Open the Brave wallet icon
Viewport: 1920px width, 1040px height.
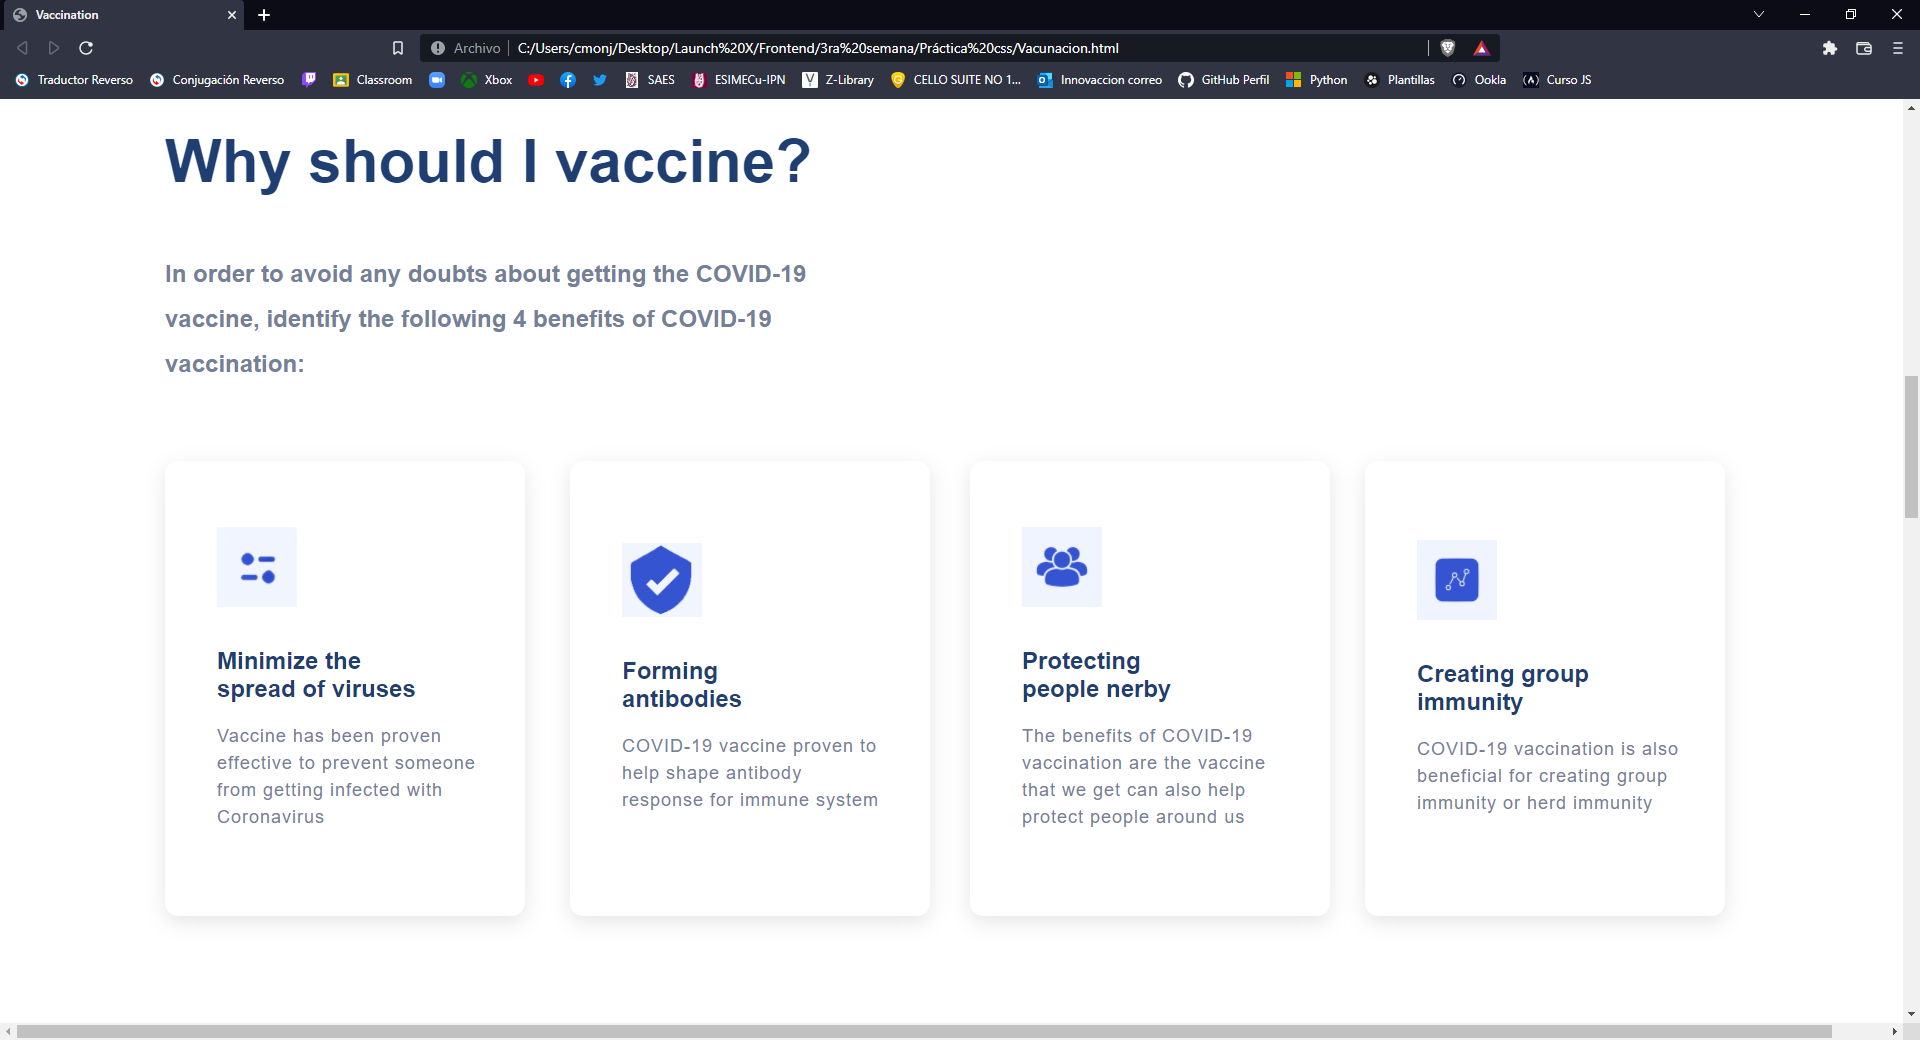tap(1864, 48)
